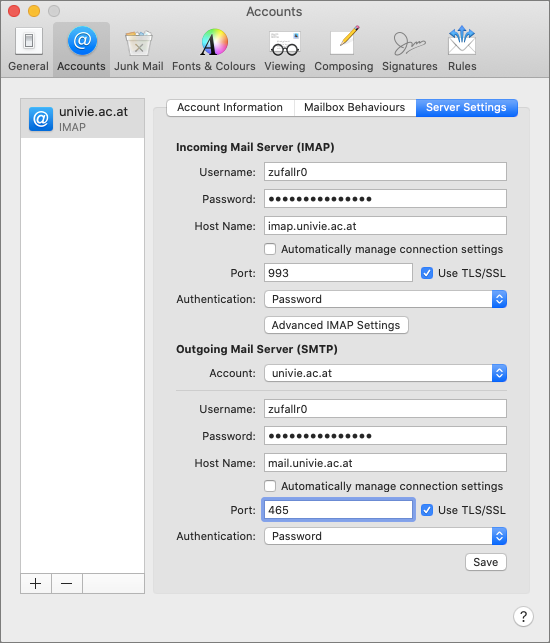Click the help question mark button
Screen dimensions: 550x643
(523, 616)
